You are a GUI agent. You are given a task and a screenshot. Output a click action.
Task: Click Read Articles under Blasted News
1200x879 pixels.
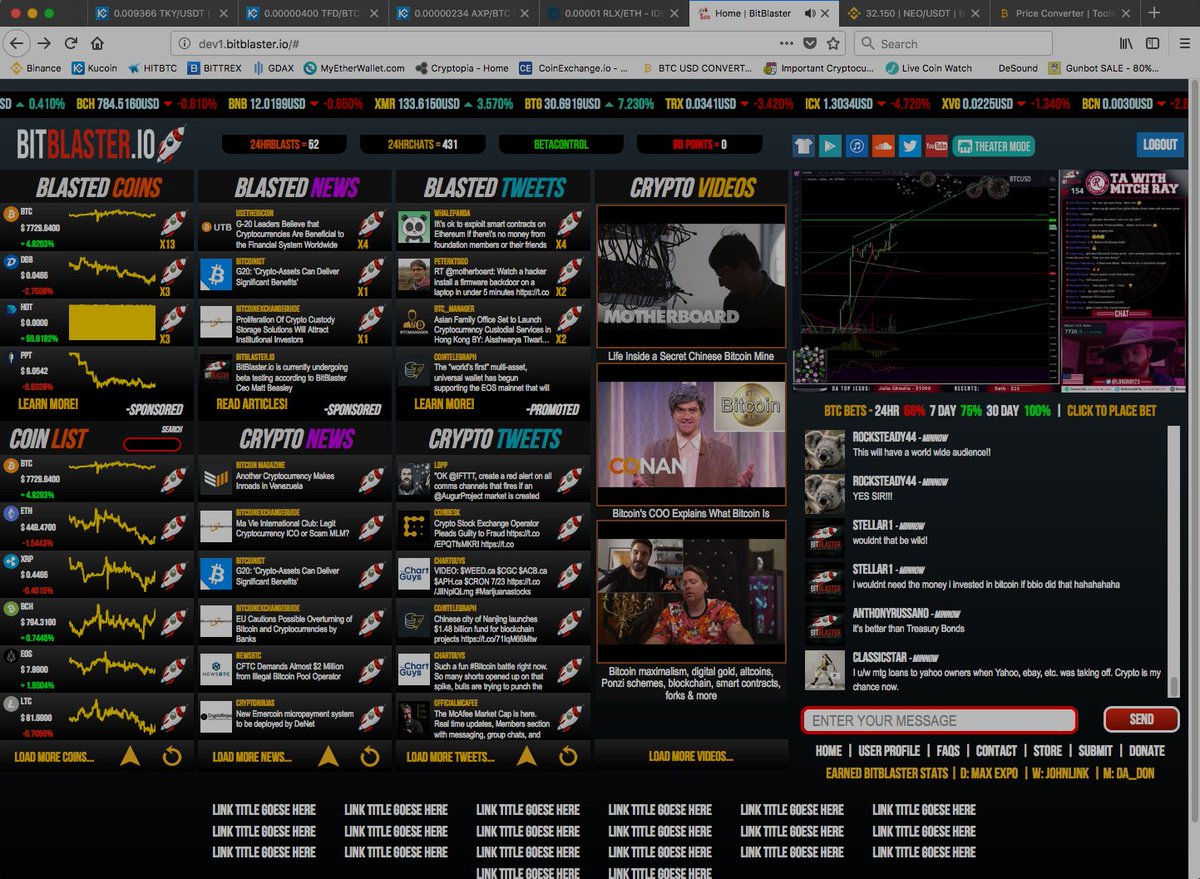pos(252,404)
